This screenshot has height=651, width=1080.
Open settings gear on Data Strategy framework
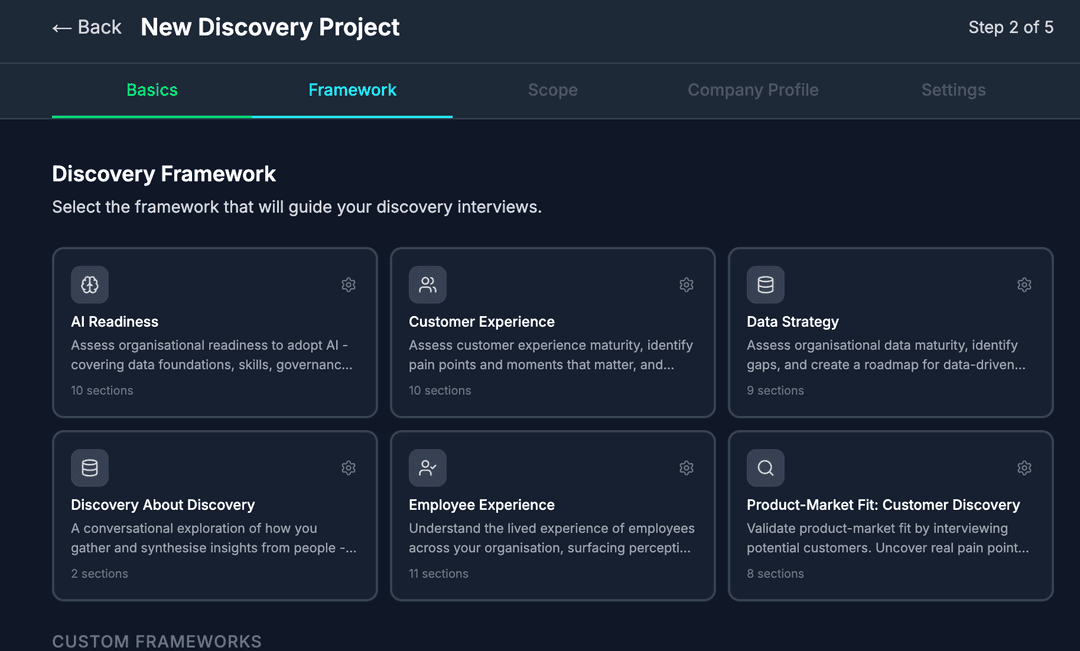click(x=1024, y=284)
